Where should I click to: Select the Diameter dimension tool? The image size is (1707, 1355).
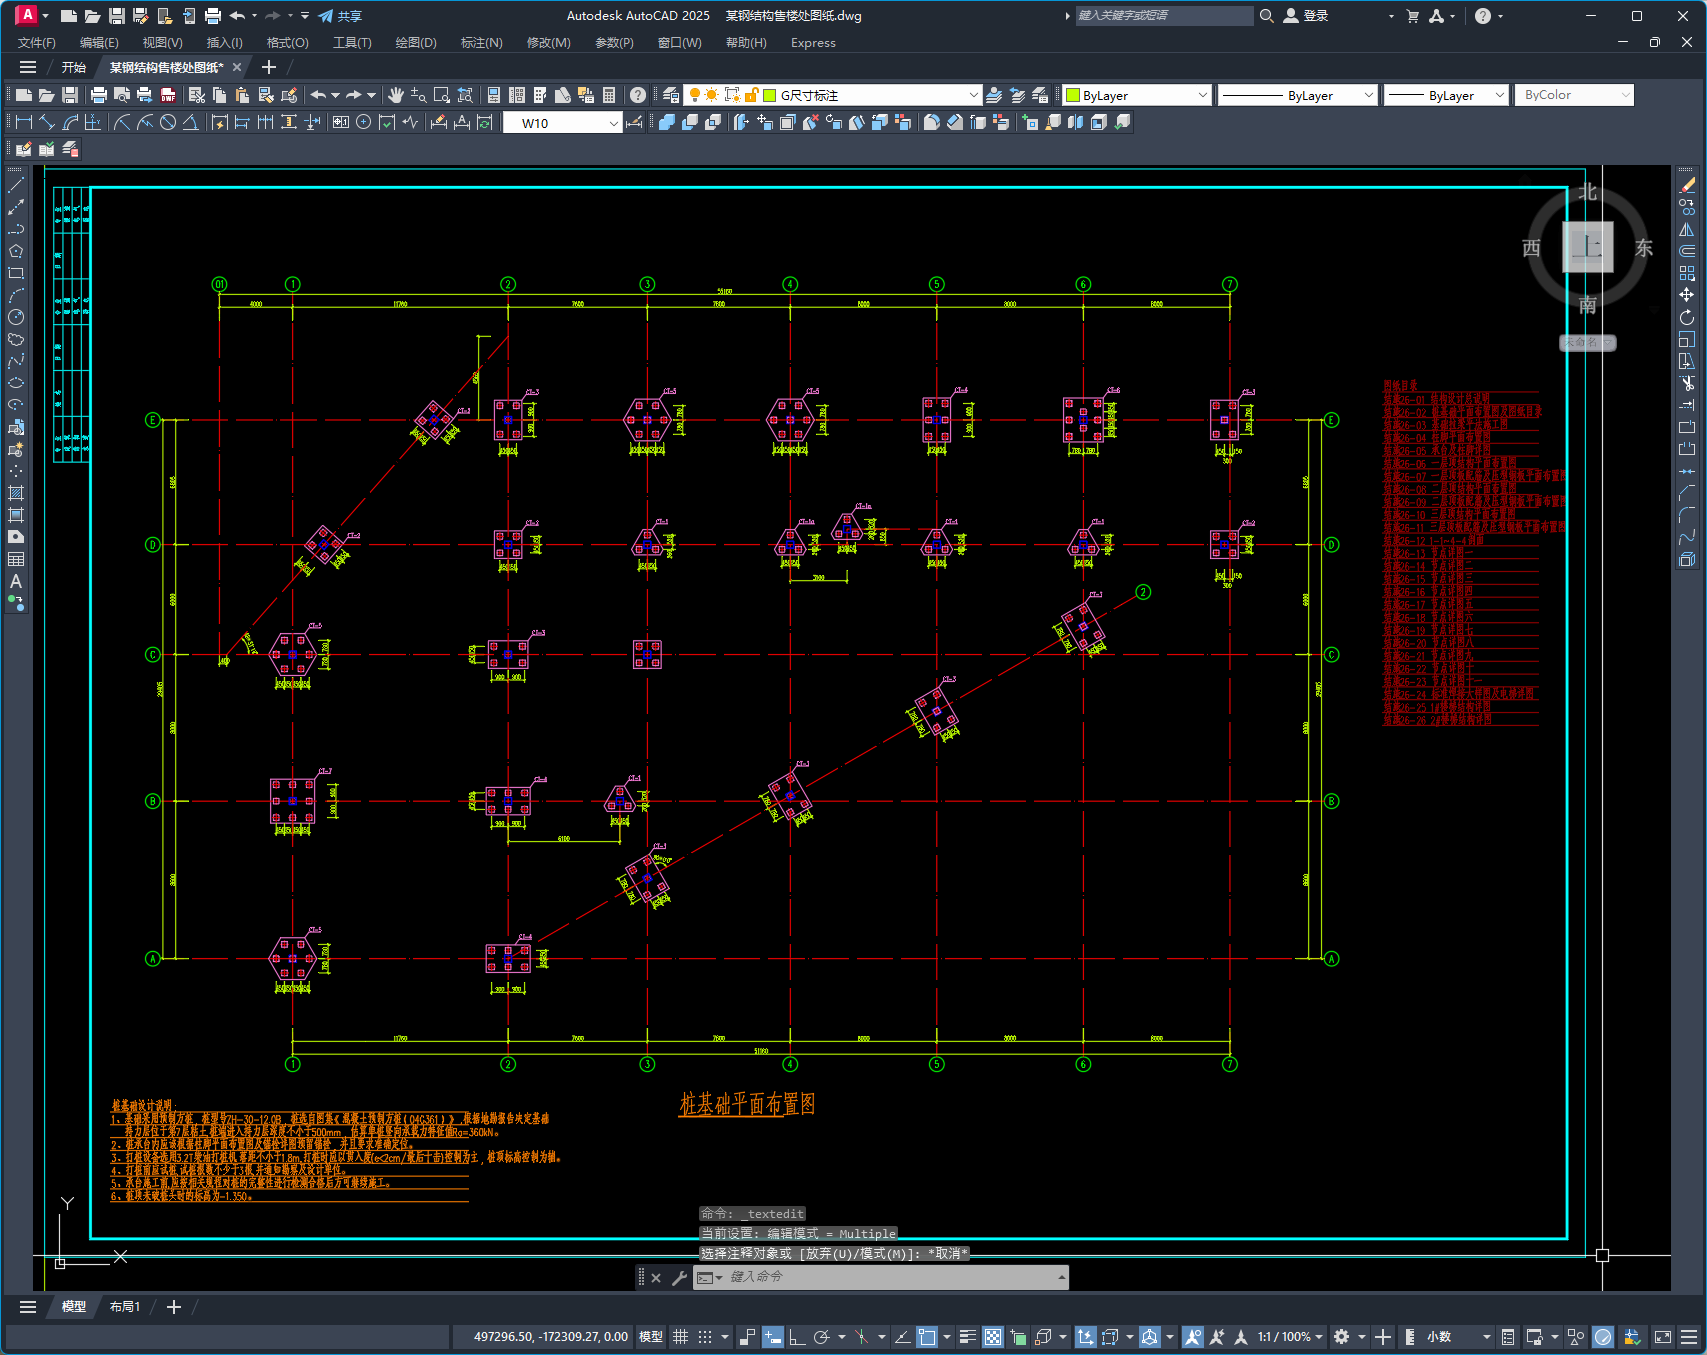[168, 122]
